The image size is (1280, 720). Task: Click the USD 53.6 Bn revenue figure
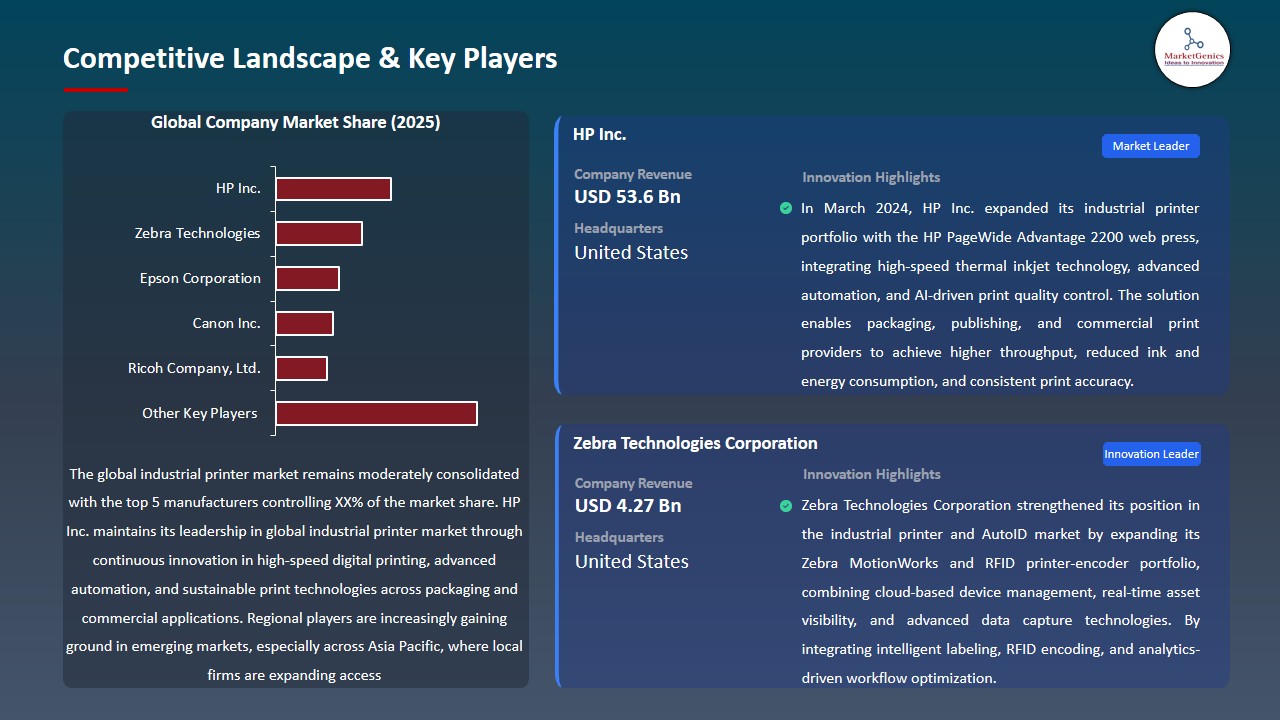(x=627, y=197)
